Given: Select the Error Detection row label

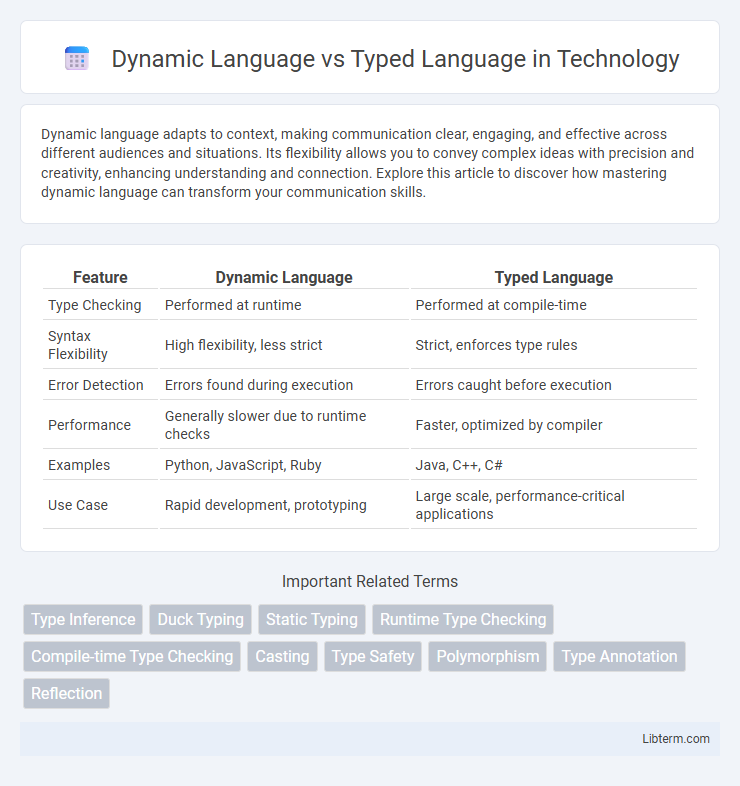Looking at the screenshot, I should pyautogui.click(x=96, y=385).
